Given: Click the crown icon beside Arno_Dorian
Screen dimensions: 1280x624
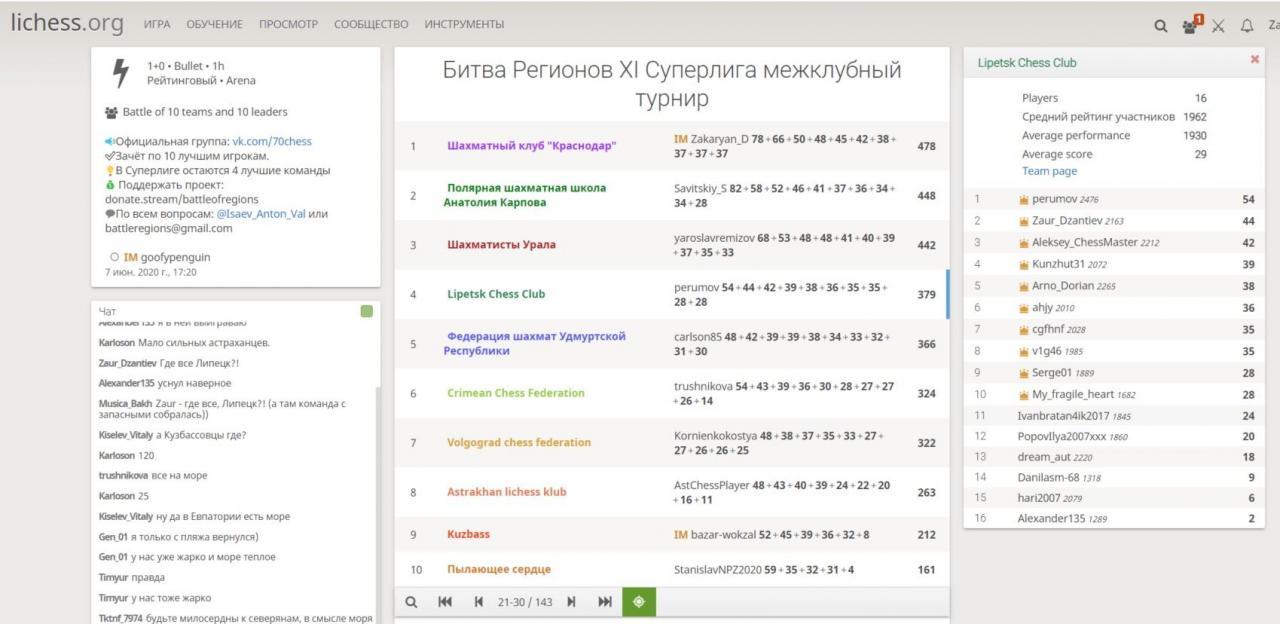Looking at the screenshot, I should point(1024,286).
